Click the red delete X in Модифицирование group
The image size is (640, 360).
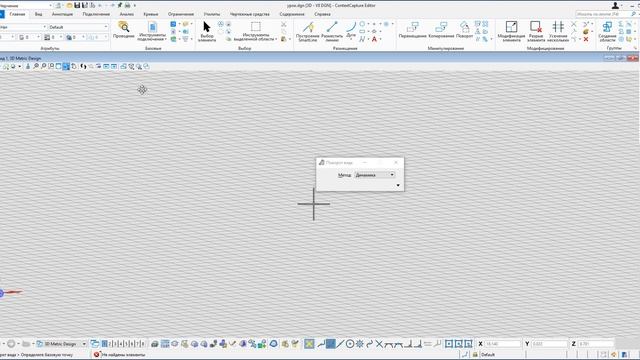tap(586, 40)
